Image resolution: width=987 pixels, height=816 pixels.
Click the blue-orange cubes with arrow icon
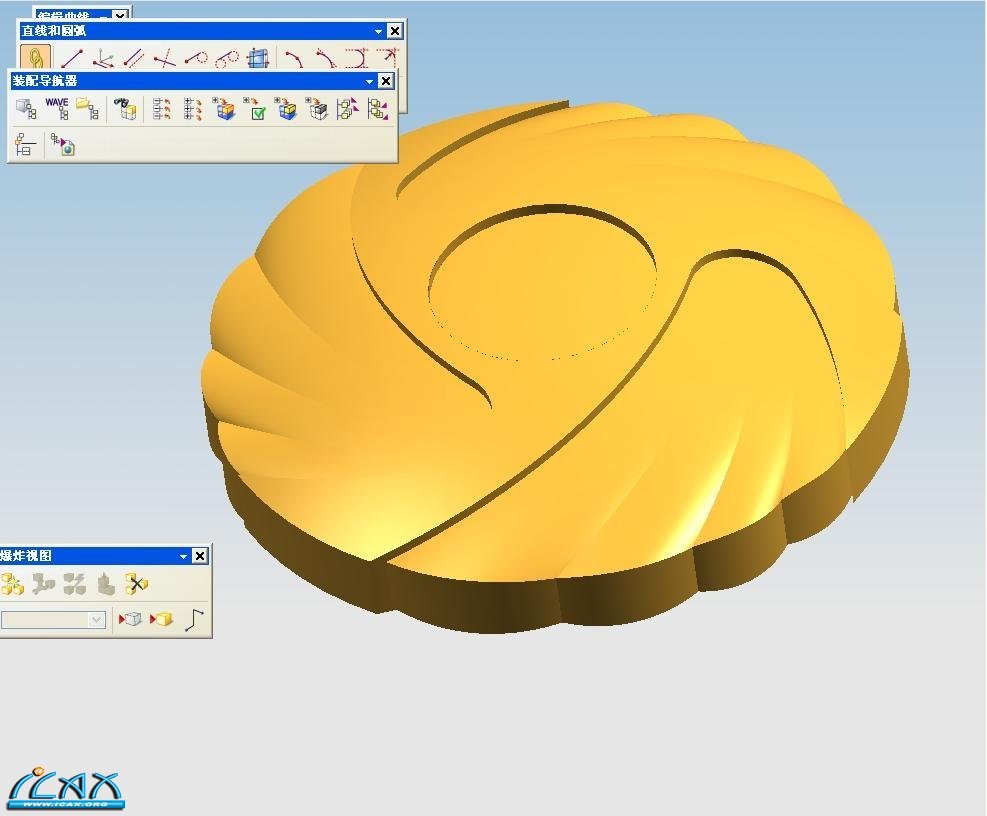click(224, 108)
